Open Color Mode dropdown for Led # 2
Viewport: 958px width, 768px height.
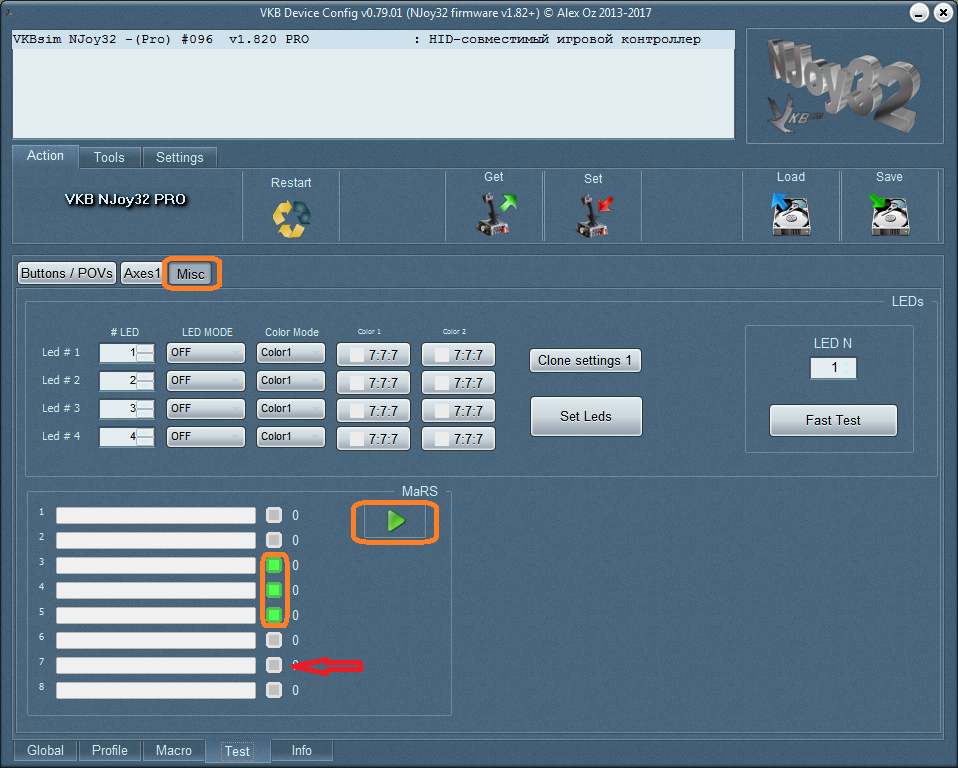290,381
